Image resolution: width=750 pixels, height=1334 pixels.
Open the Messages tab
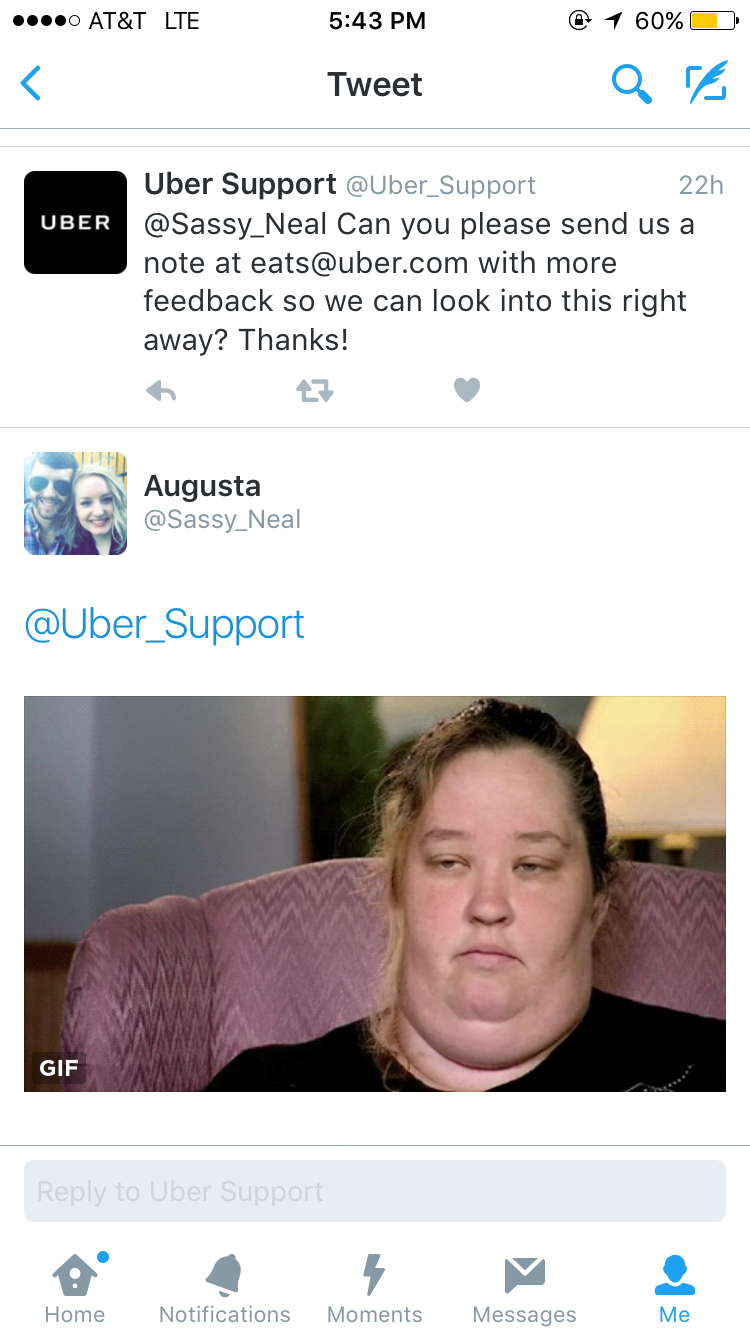(x=525, y=1289)
